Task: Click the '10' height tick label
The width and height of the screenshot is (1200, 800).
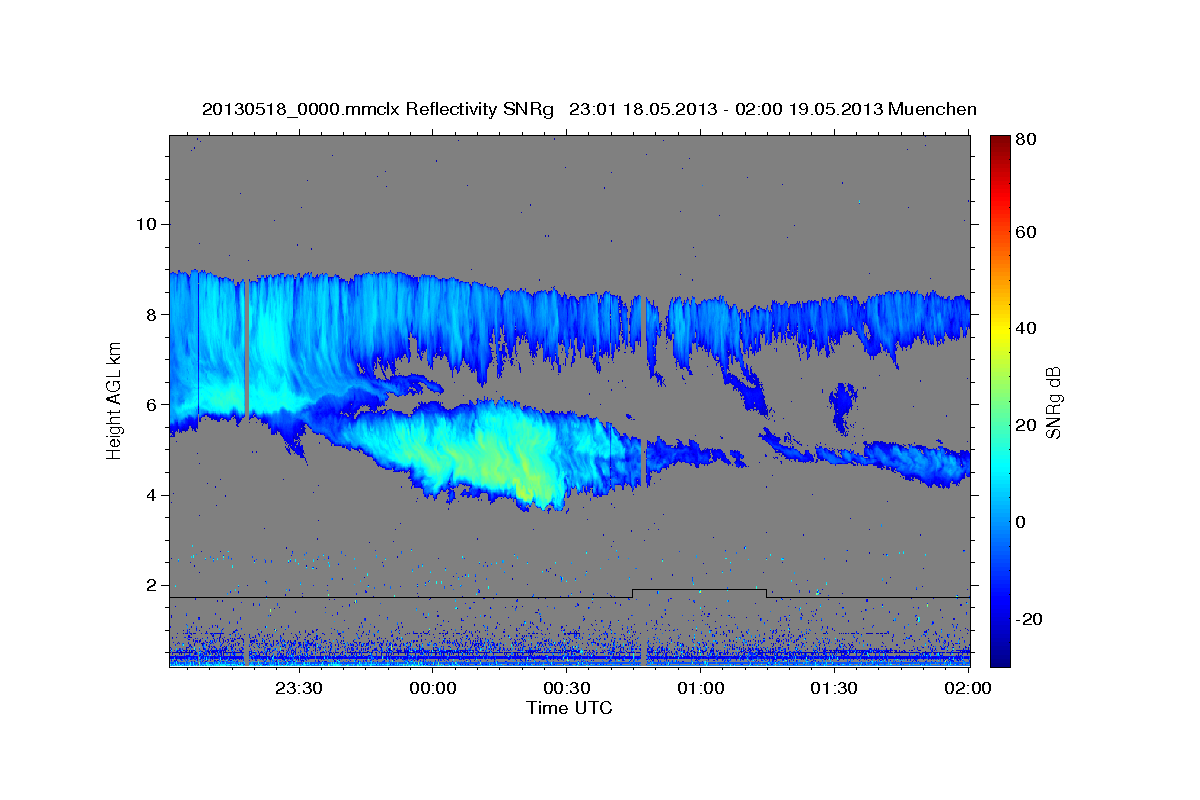Action: [145, 224]
